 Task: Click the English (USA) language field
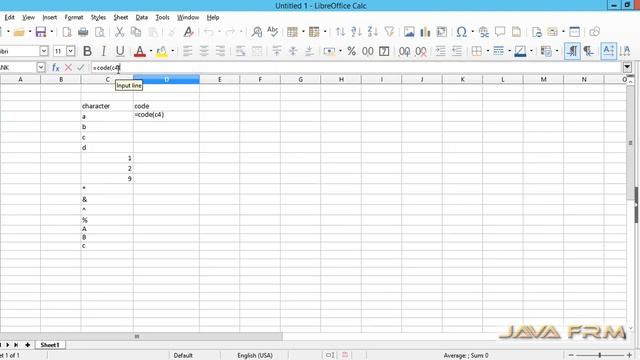click(255, 356)
